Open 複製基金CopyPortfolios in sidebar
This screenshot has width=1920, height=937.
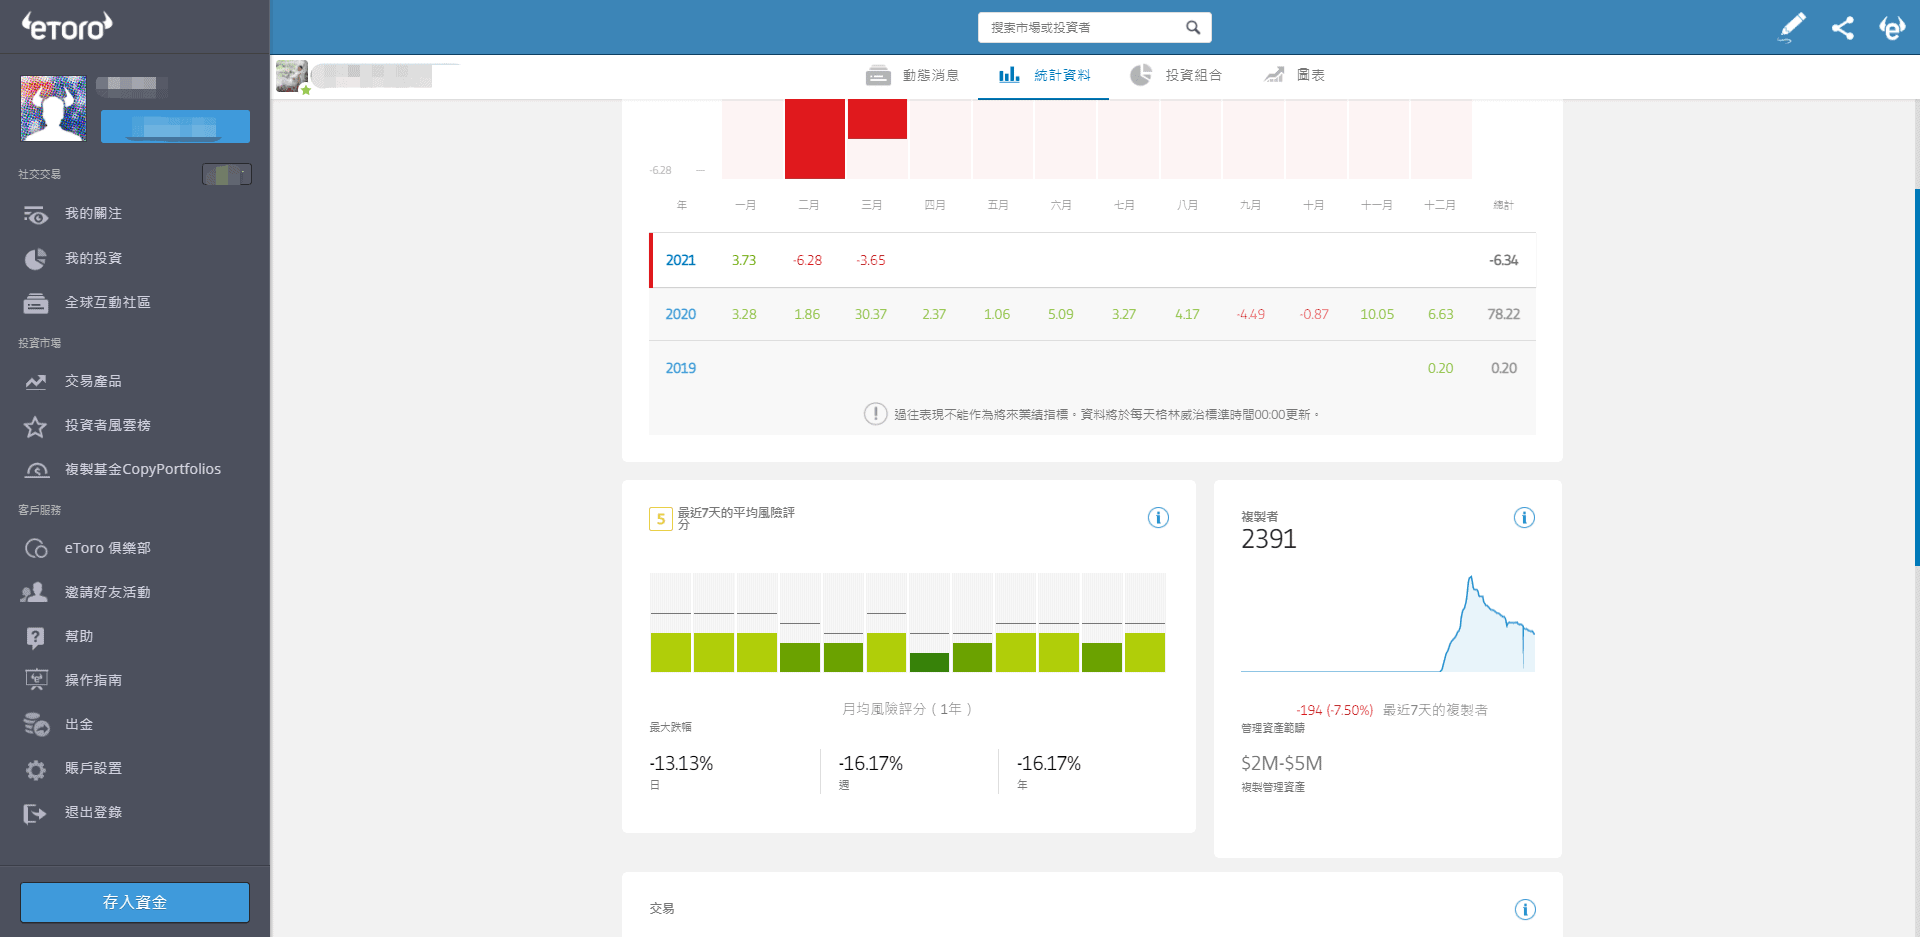pos(142,470)
